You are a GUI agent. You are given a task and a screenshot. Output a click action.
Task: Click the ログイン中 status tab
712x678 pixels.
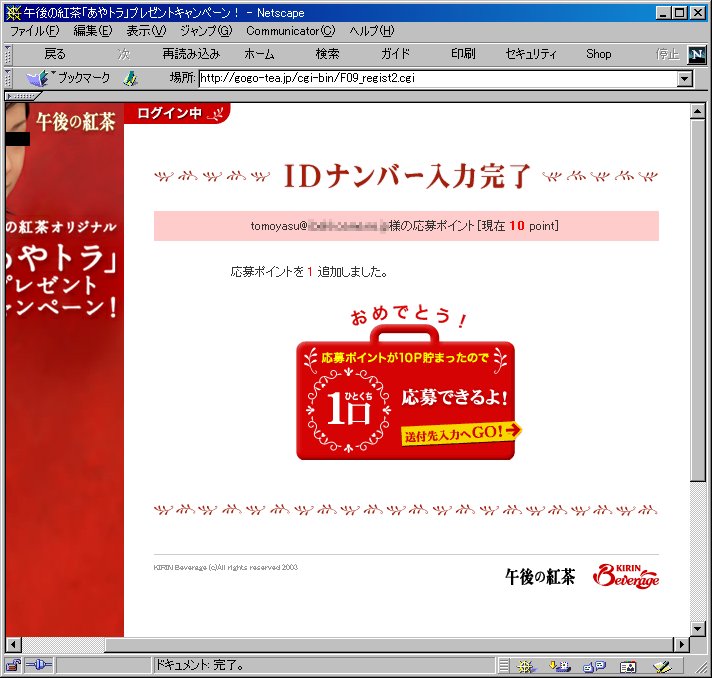177,113
